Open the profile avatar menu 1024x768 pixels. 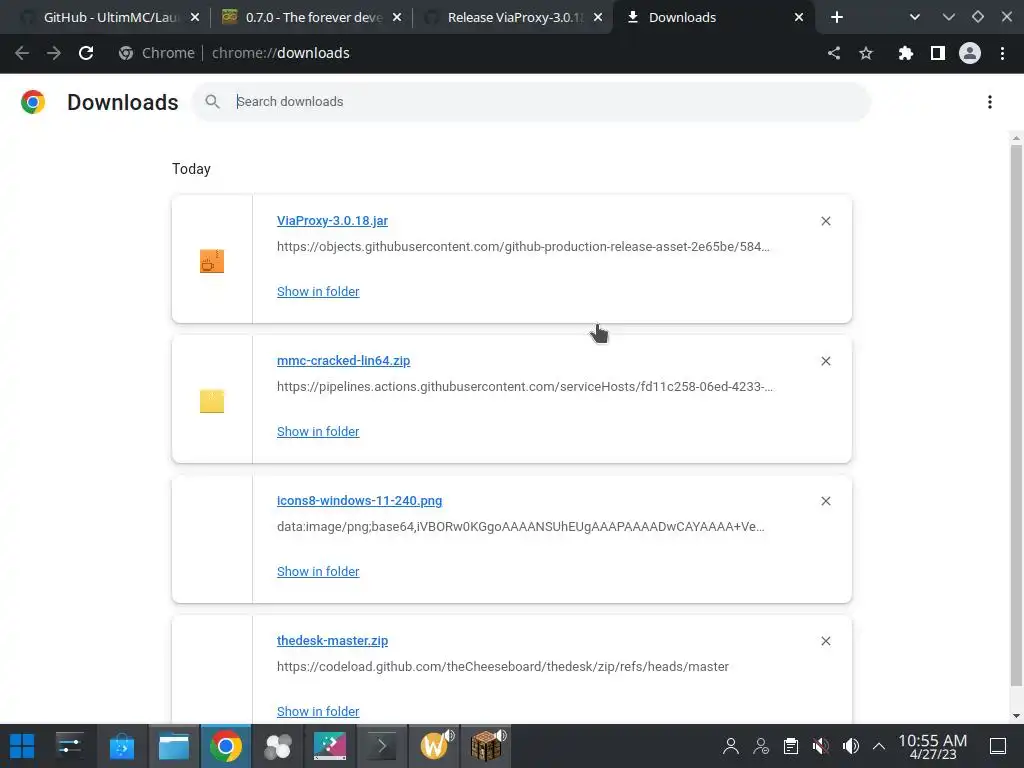(970, 53)
